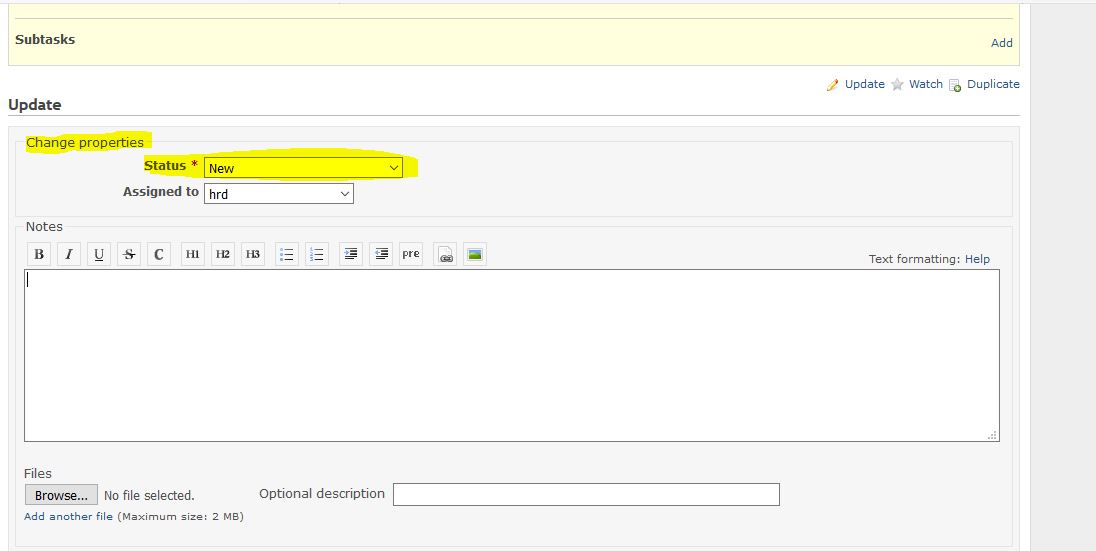The height and width of the screenshot is (551, 1096).
Task: Insert wiki page link icon
Action: click(x=445, y=255)
